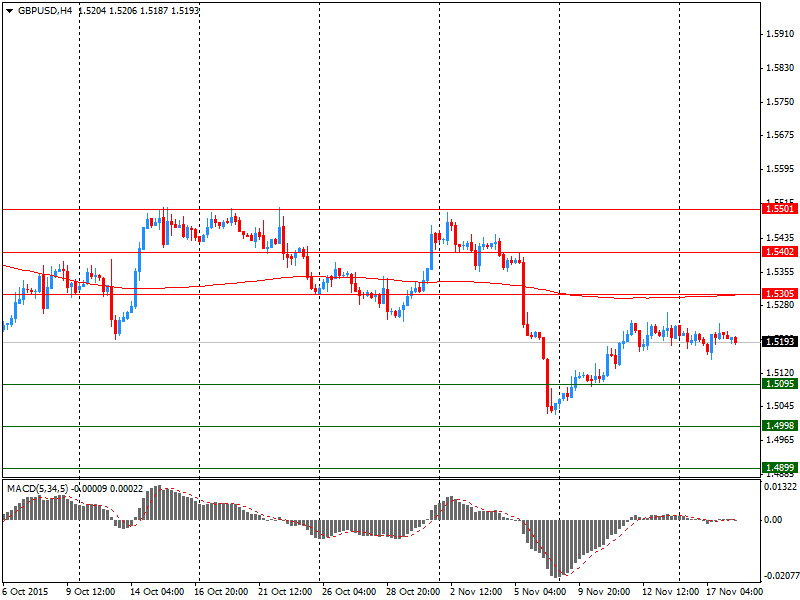Select price scale value 1.5355
Viewport: 800px width, 600px height.
click(x=780, y=271)
